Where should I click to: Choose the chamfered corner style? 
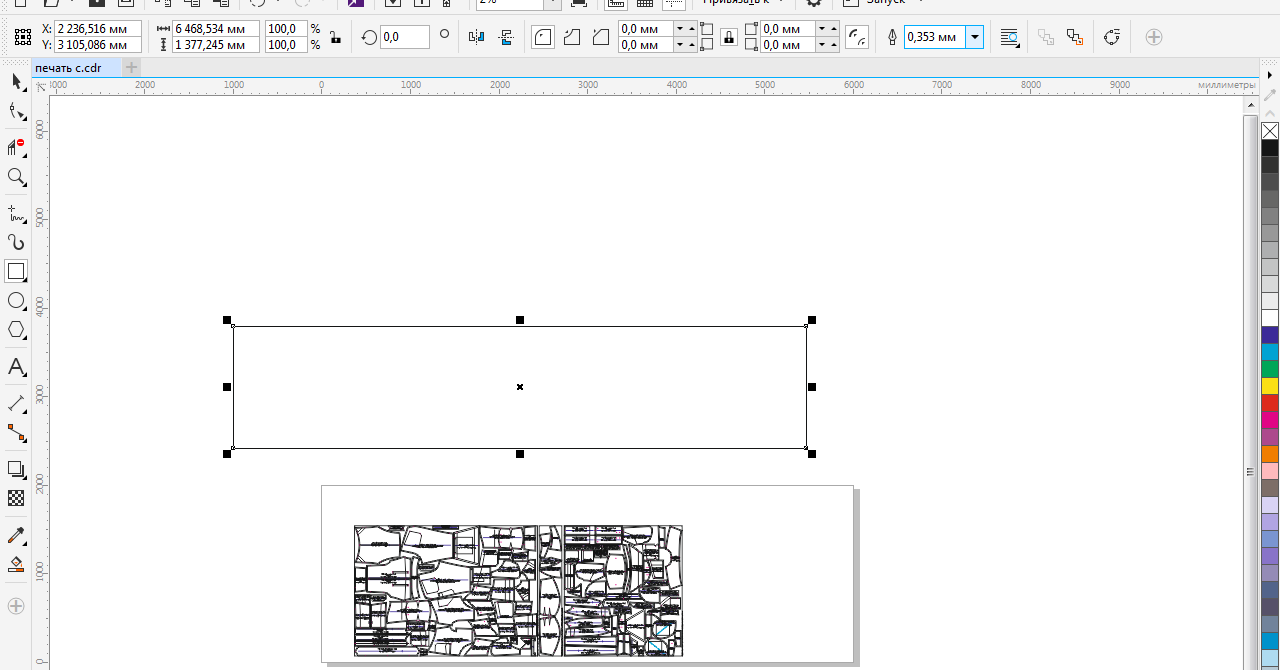point(600,37)
